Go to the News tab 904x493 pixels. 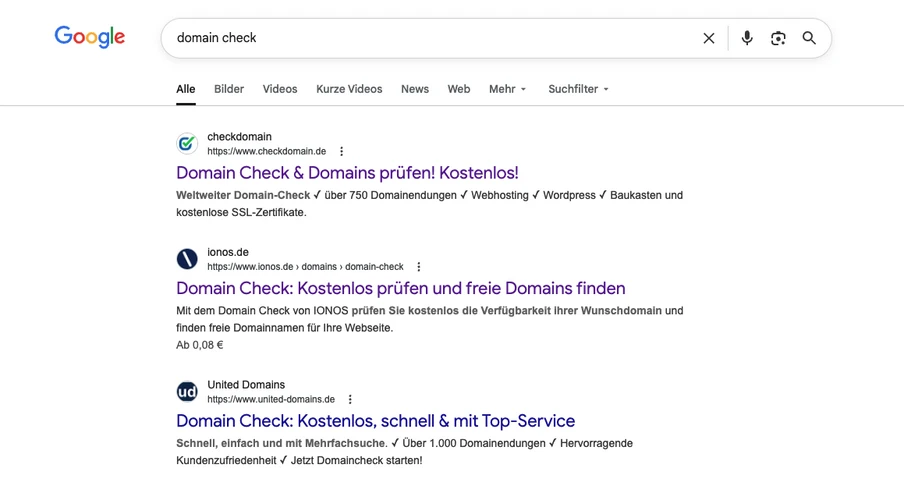pyautogui.click(x=415, y=89)
